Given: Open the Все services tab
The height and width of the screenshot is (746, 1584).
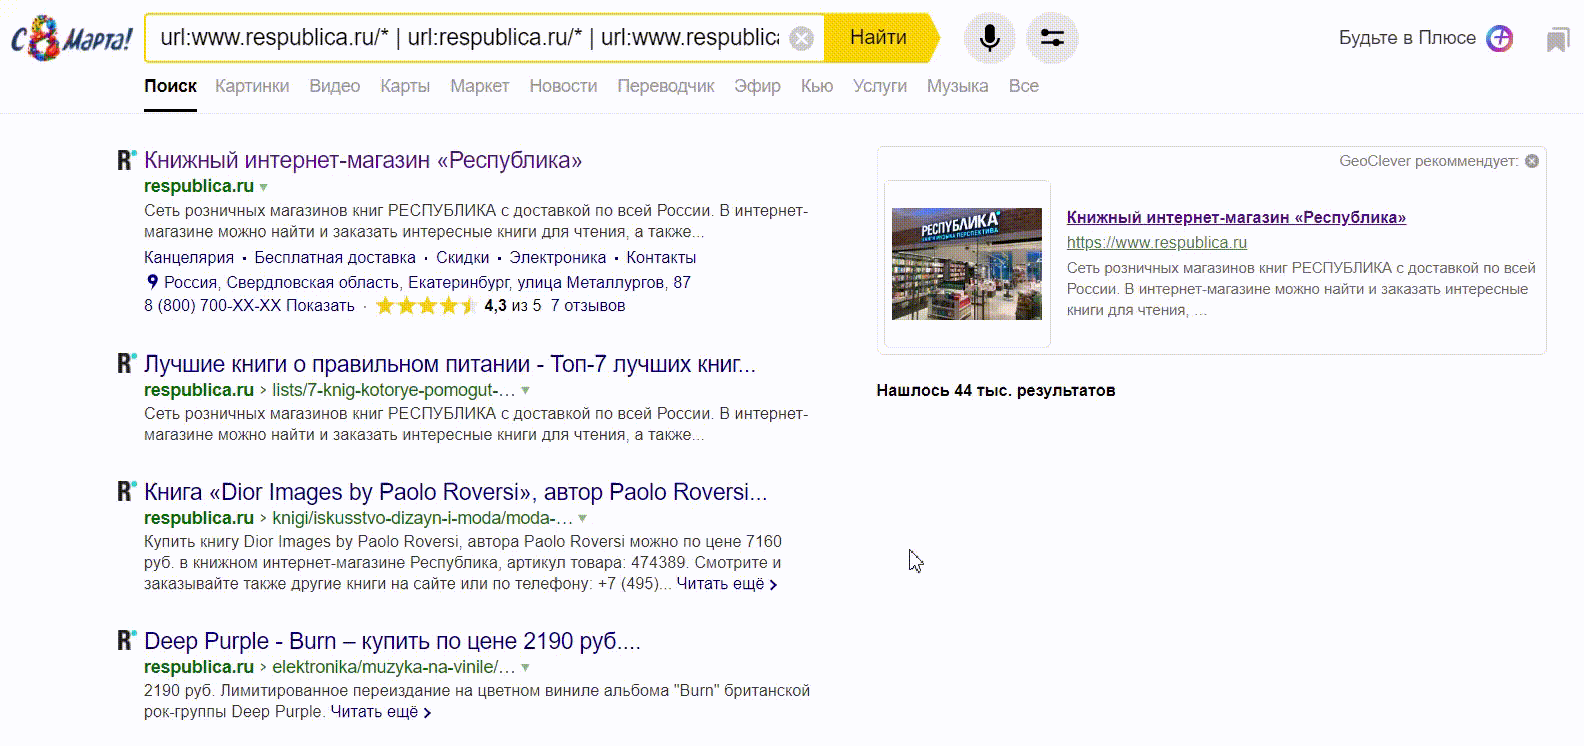Looking at the screenshot, I should 1023,86.
